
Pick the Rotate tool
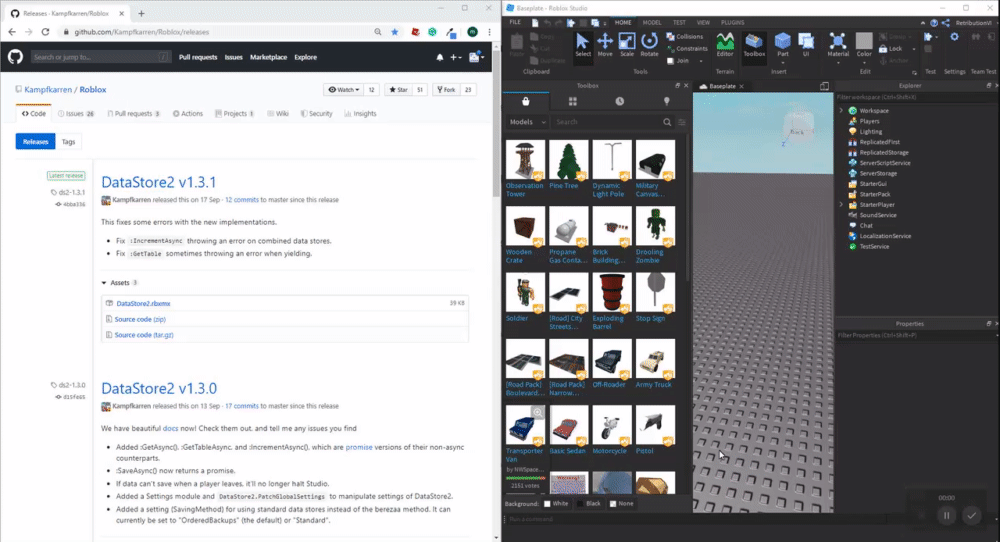pos(649,45)
